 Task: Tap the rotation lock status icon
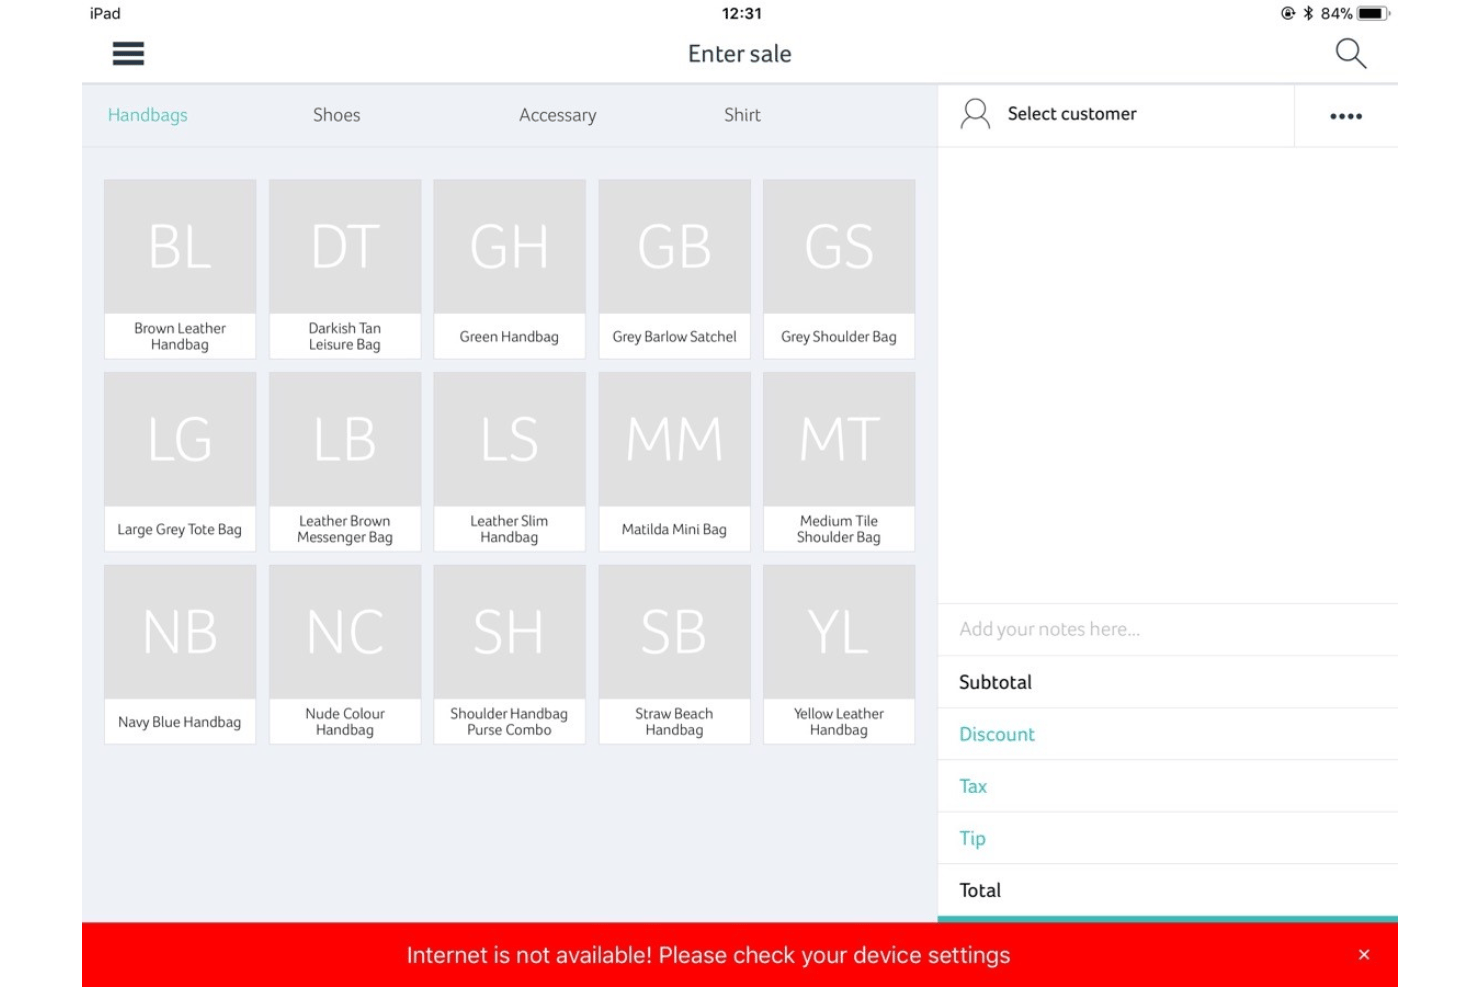1288,13
